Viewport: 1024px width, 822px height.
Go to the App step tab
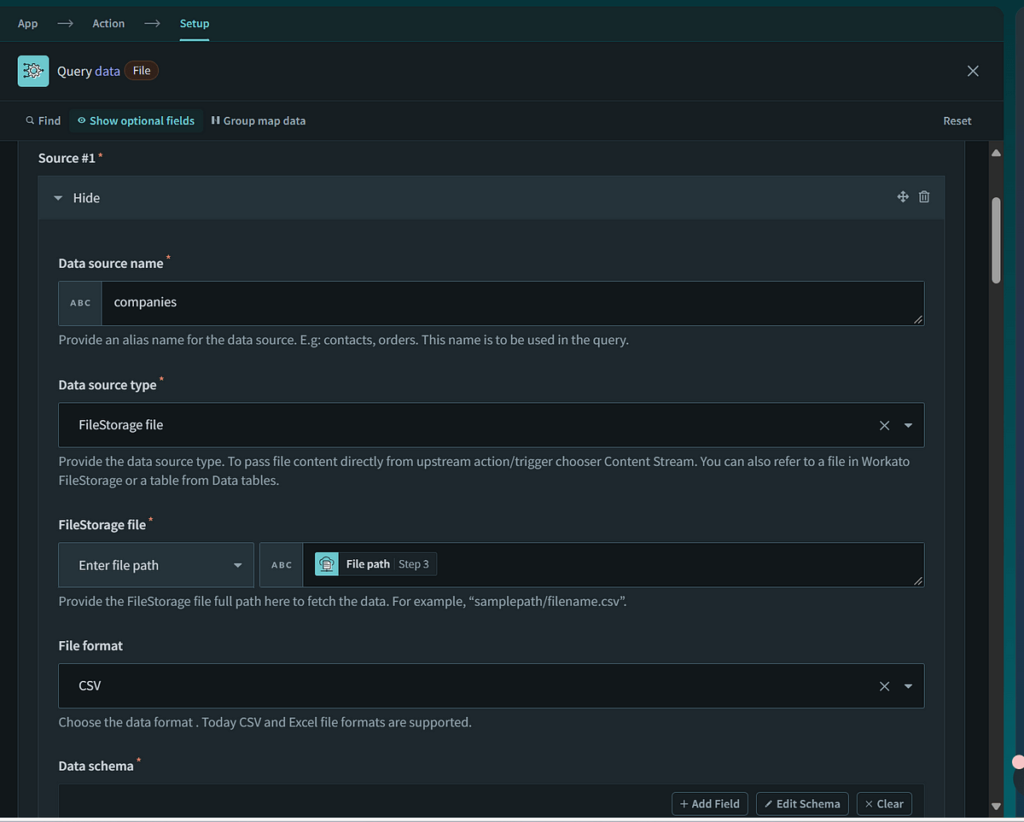click(28, 23)
